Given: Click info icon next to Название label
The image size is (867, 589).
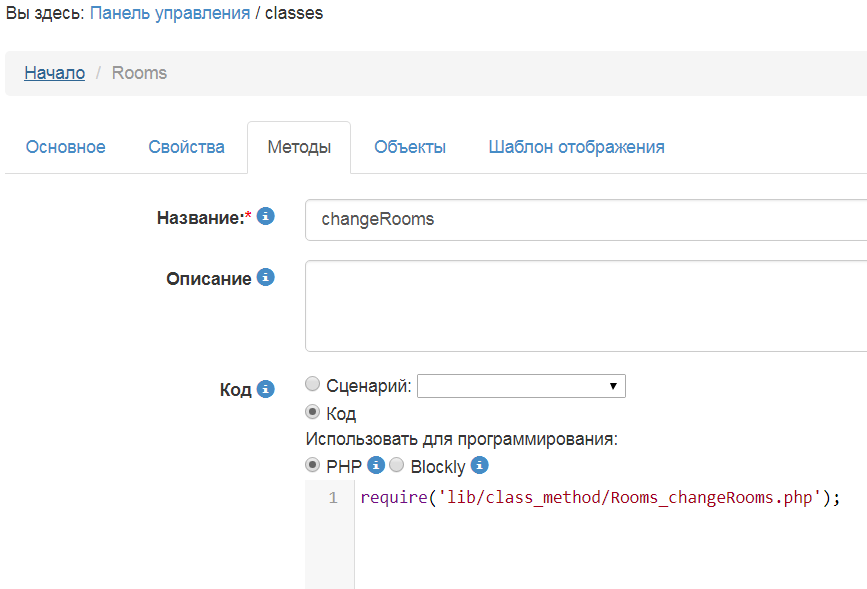Looking at the screenshot, I should [x=266, y=216].
